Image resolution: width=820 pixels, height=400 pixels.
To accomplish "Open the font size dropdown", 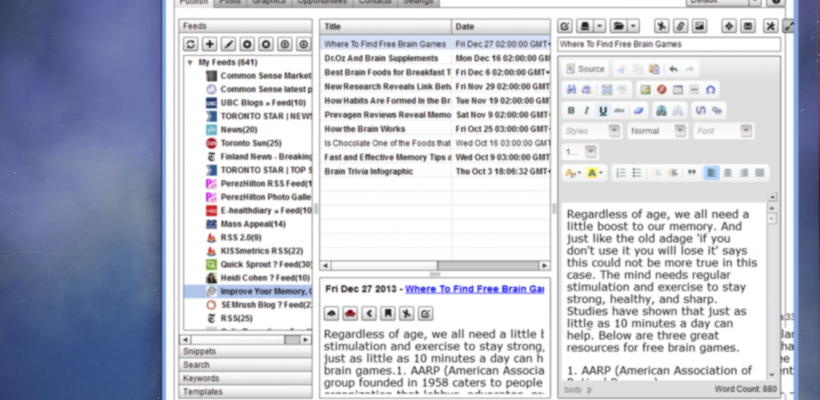I will click(x=580, y=152).
